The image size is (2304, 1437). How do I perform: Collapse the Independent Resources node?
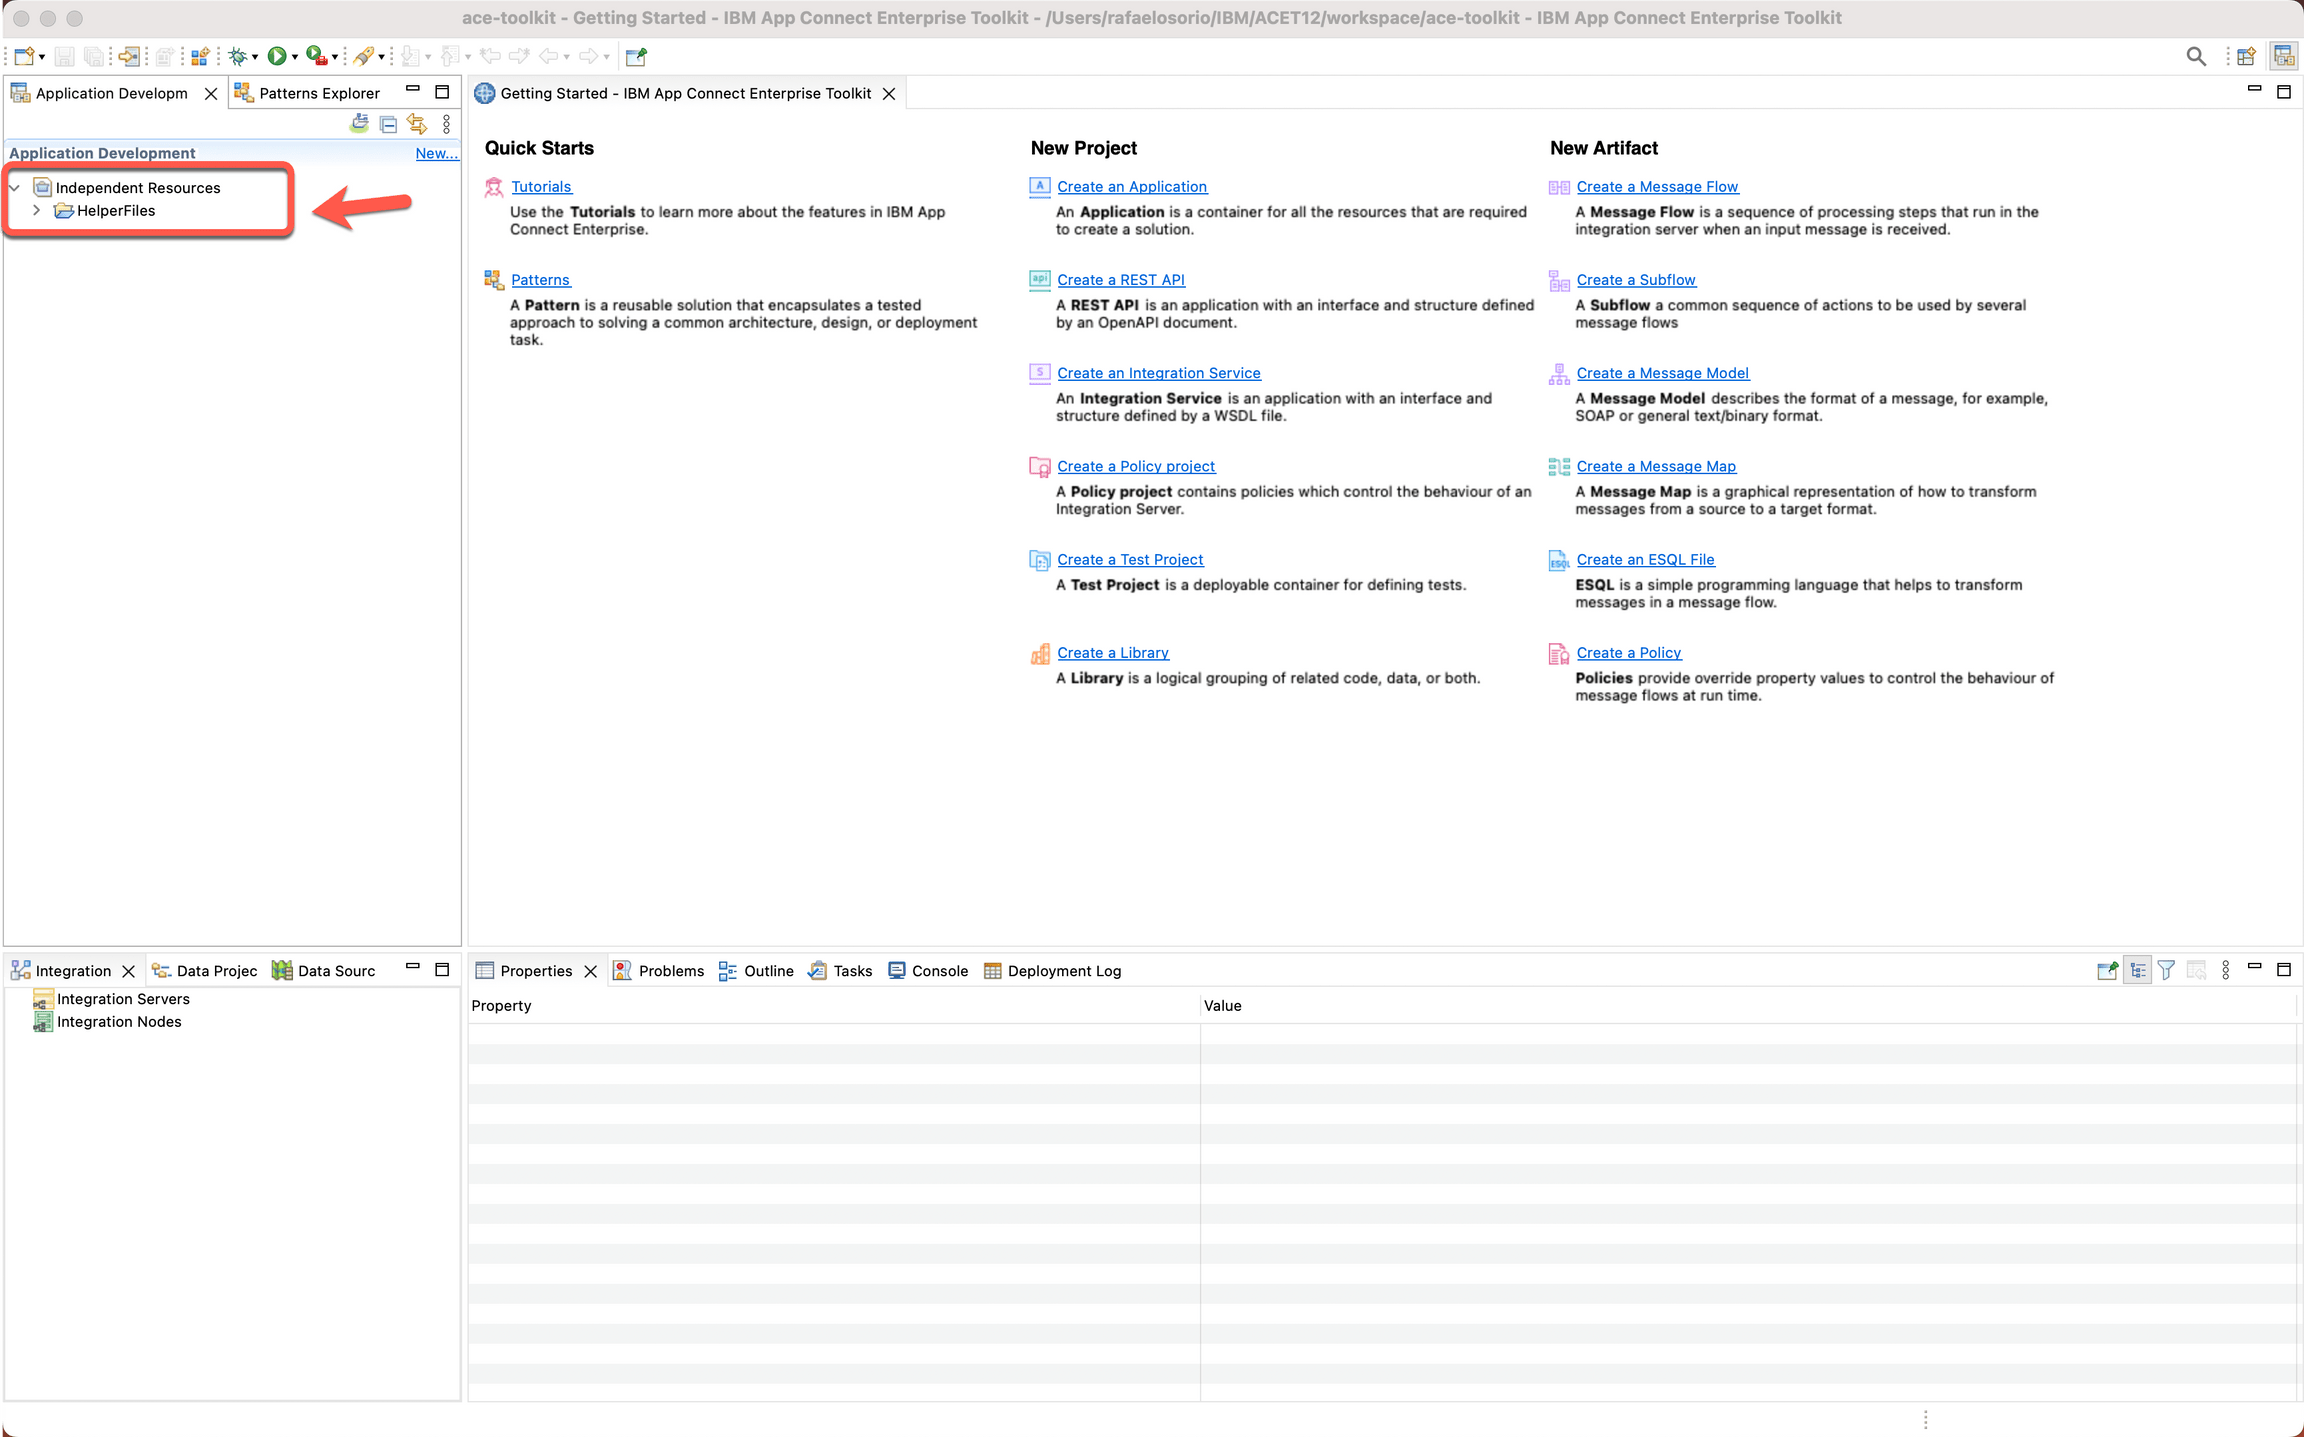tap(15, 188)
